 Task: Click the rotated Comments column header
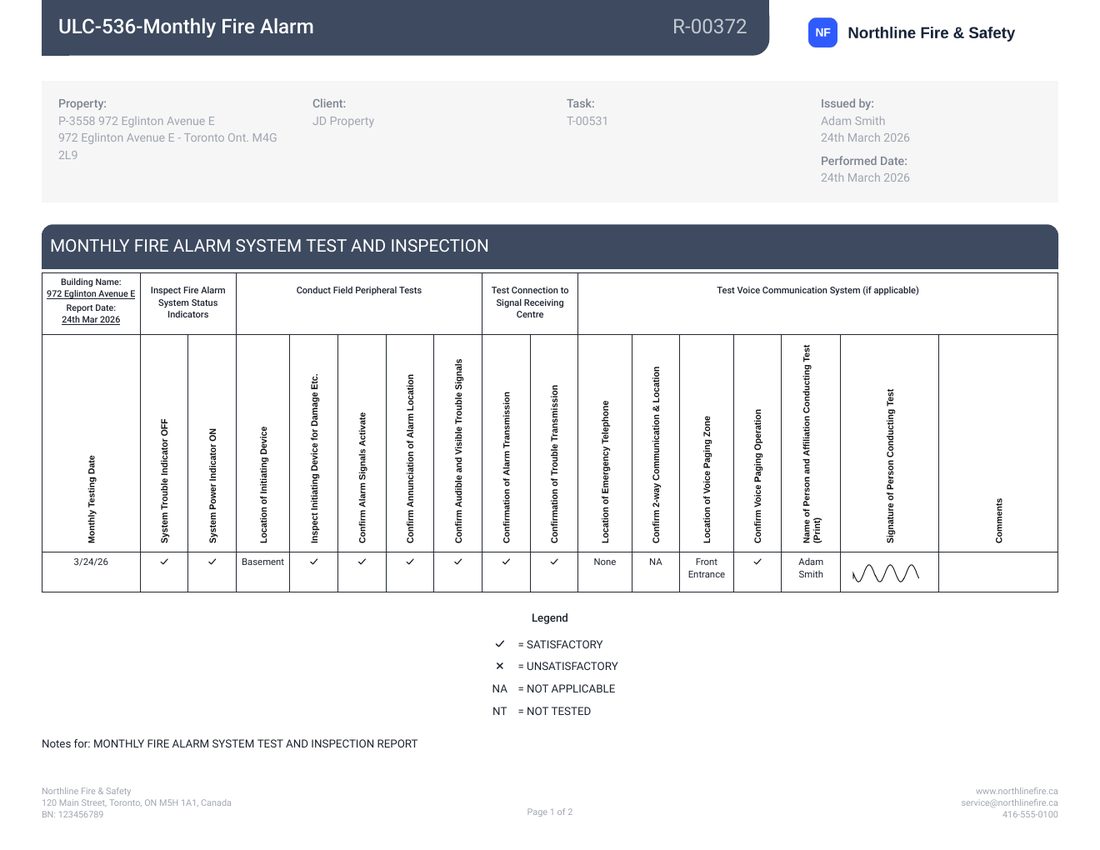pyautogui.click(x=998, y=521)
